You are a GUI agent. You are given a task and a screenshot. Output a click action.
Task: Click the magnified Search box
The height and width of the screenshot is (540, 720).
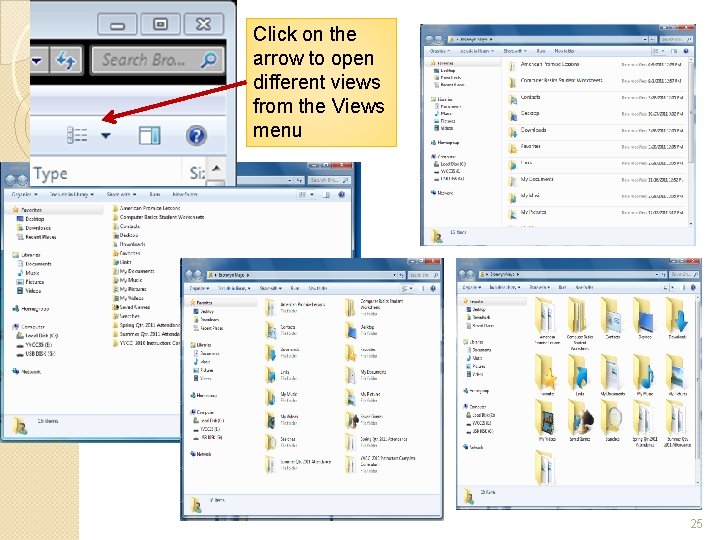tap(156, 60)
